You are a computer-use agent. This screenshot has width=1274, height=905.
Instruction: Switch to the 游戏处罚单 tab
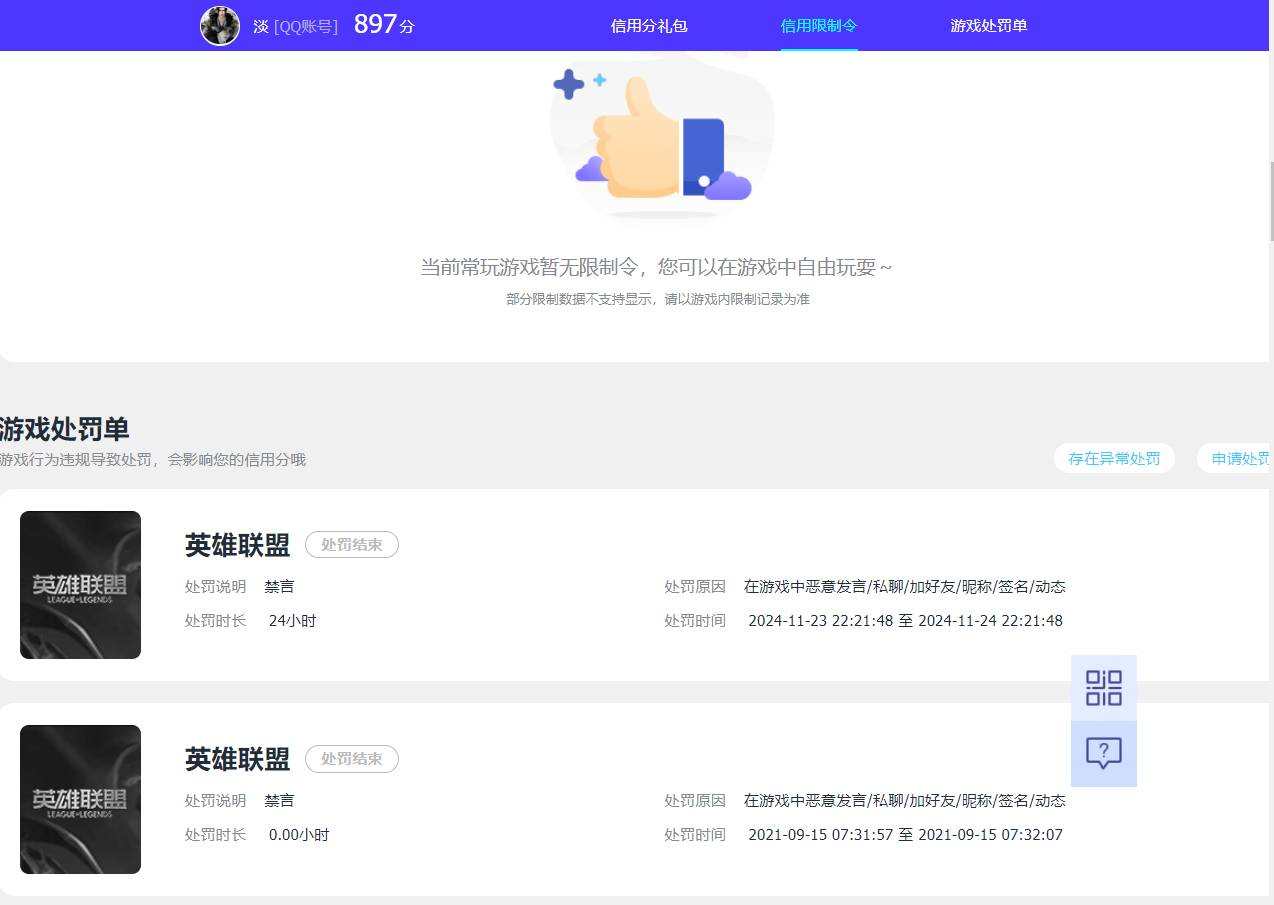click(989, 26)
